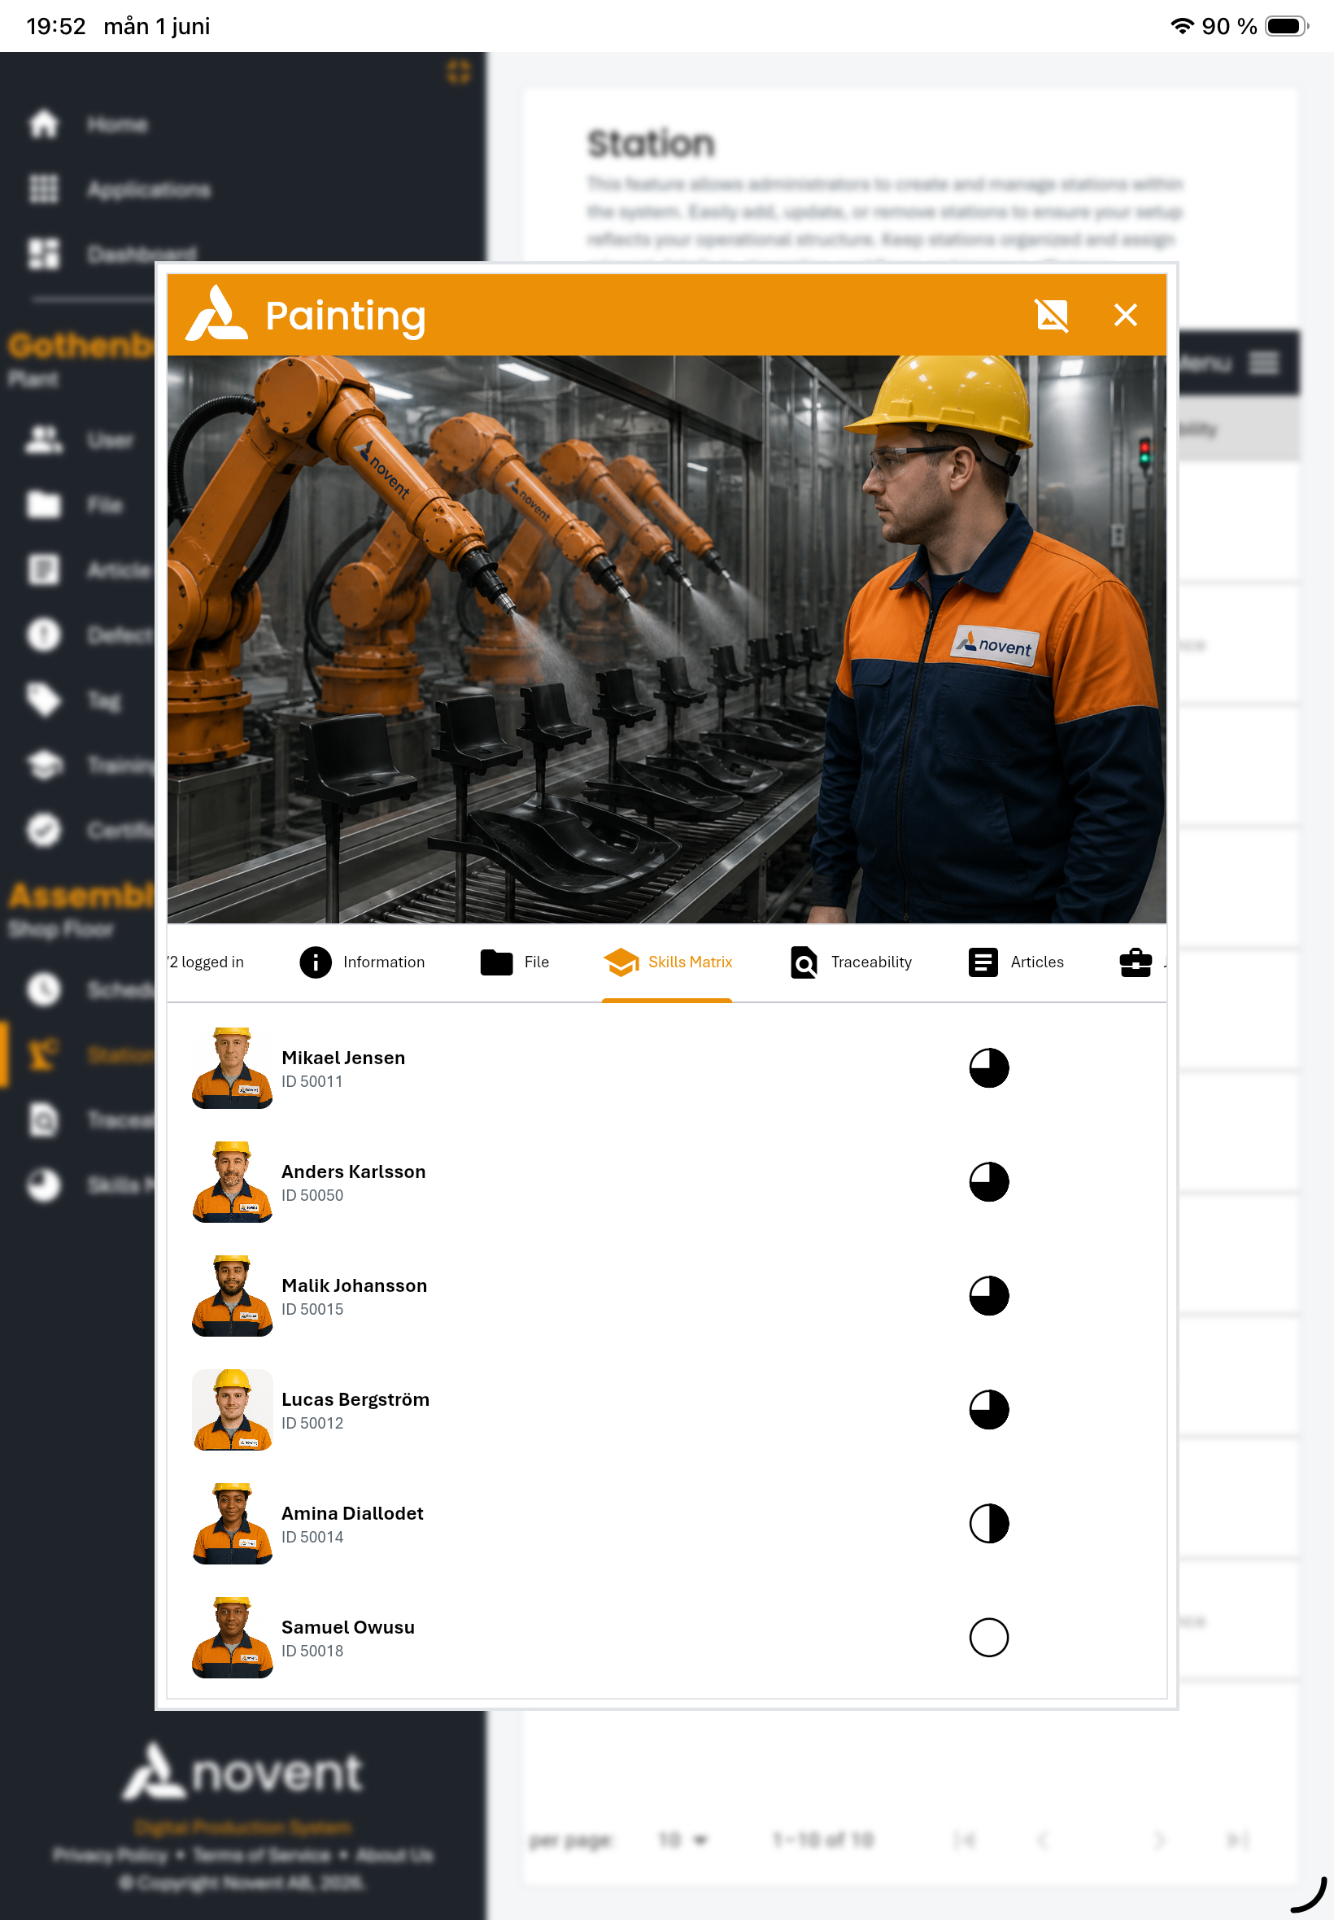Close the Painting dialog
The image size is (1334, 1920).
coord(1126,315)
